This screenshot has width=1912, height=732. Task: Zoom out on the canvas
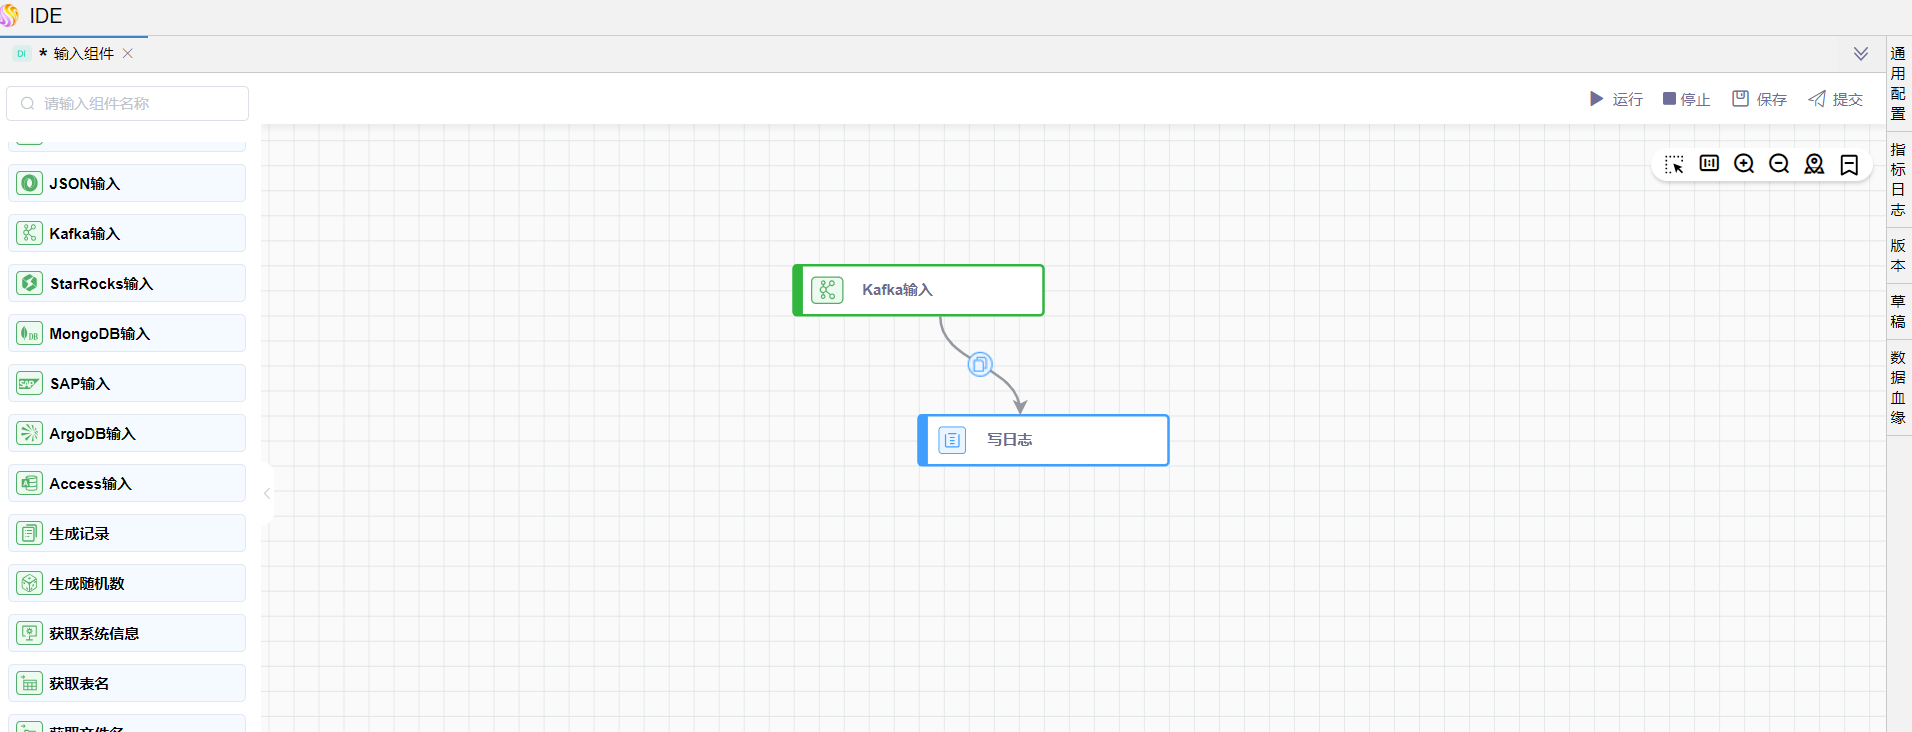tap(1779, 164)
